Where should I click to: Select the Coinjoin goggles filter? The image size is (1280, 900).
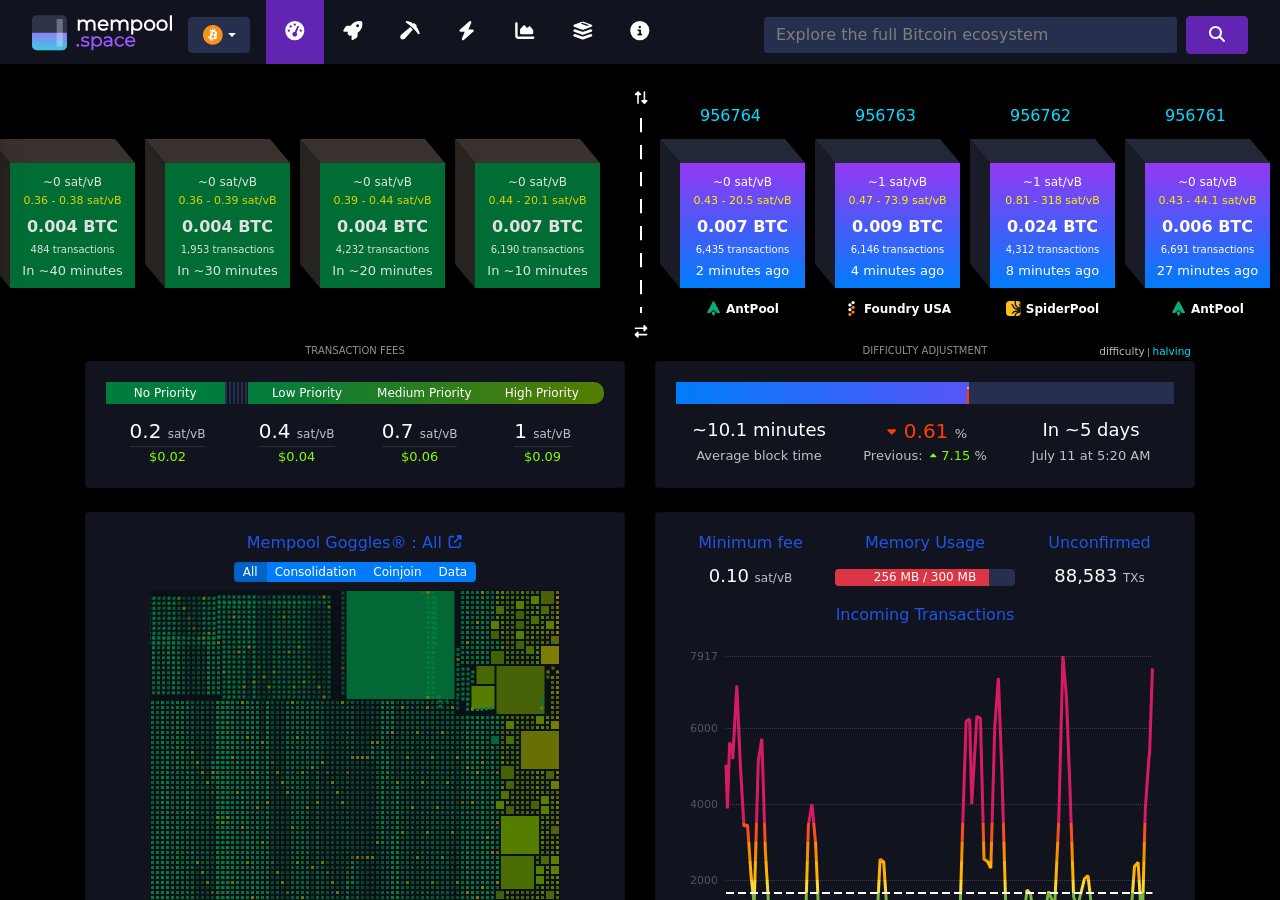pos(397,572)
